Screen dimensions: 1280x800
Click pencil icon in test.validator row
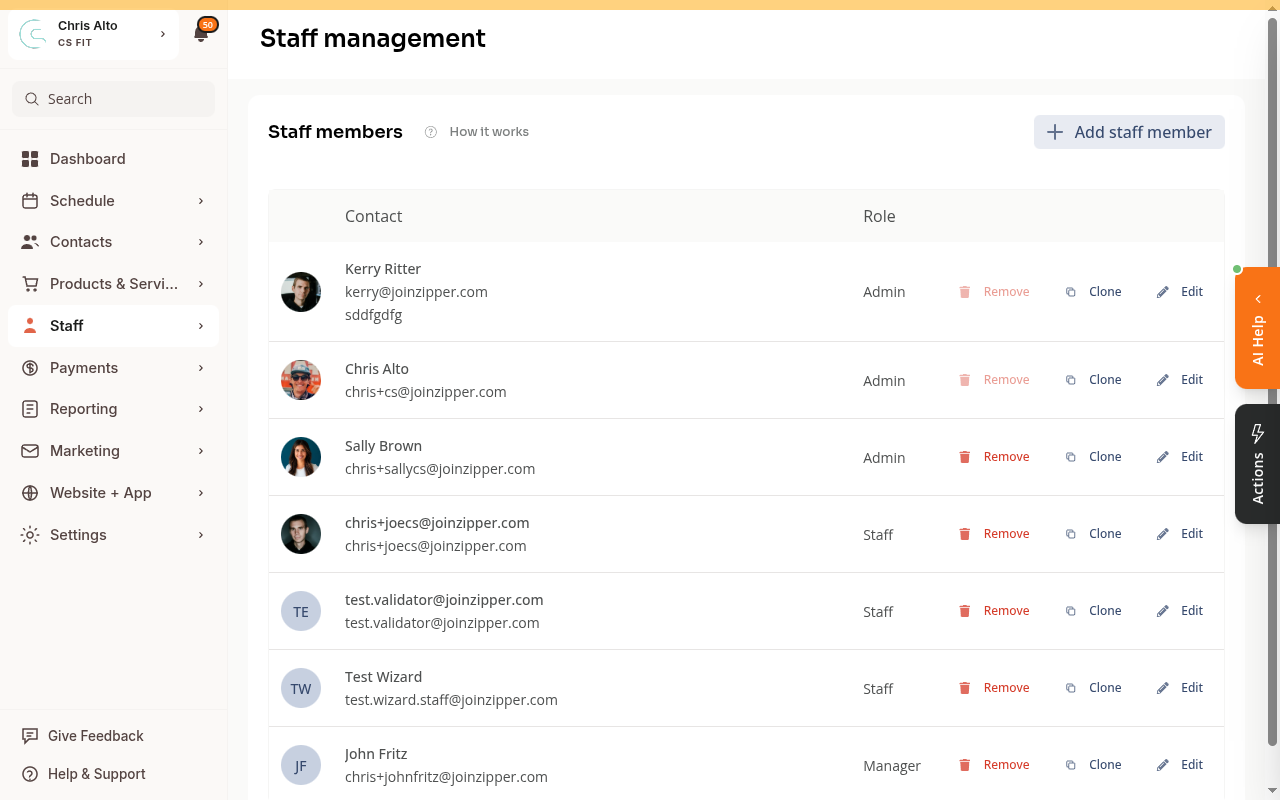(x=1163, y=611)
